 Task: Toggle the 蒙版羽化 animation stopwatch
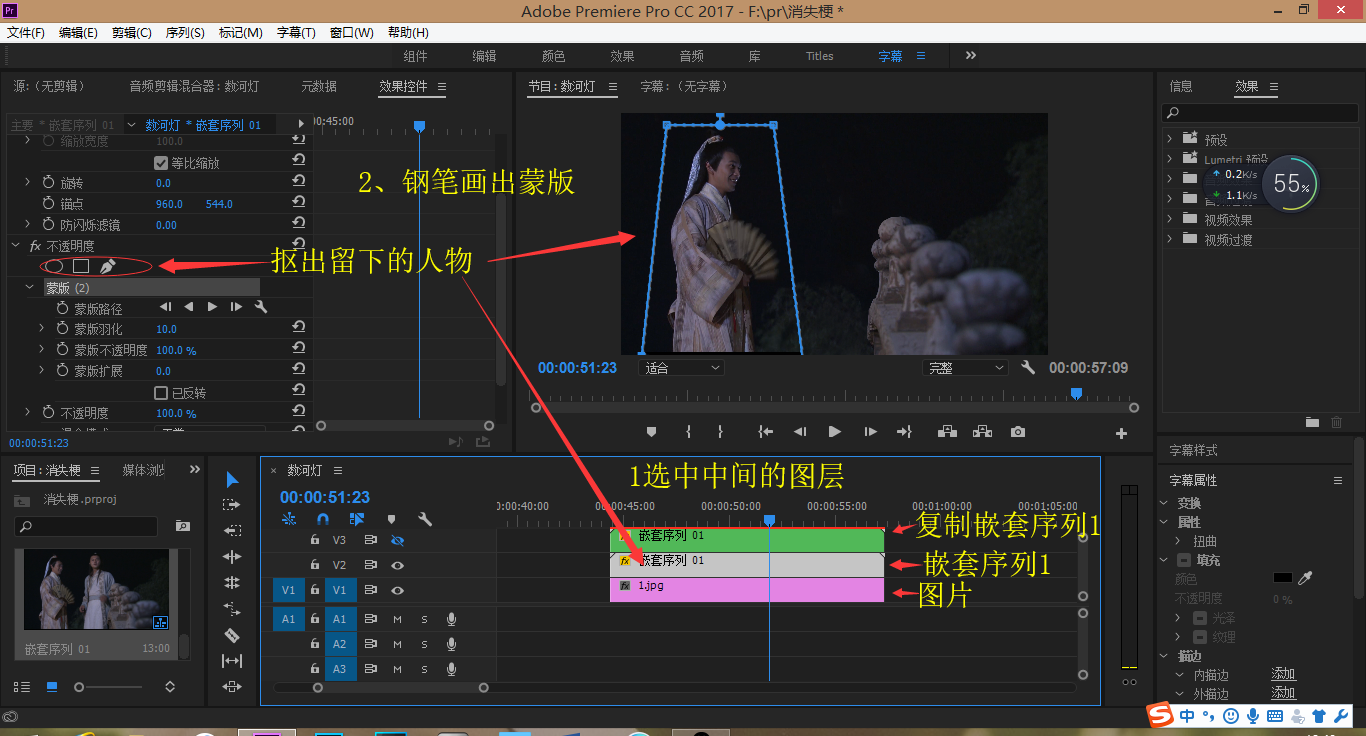61,329
